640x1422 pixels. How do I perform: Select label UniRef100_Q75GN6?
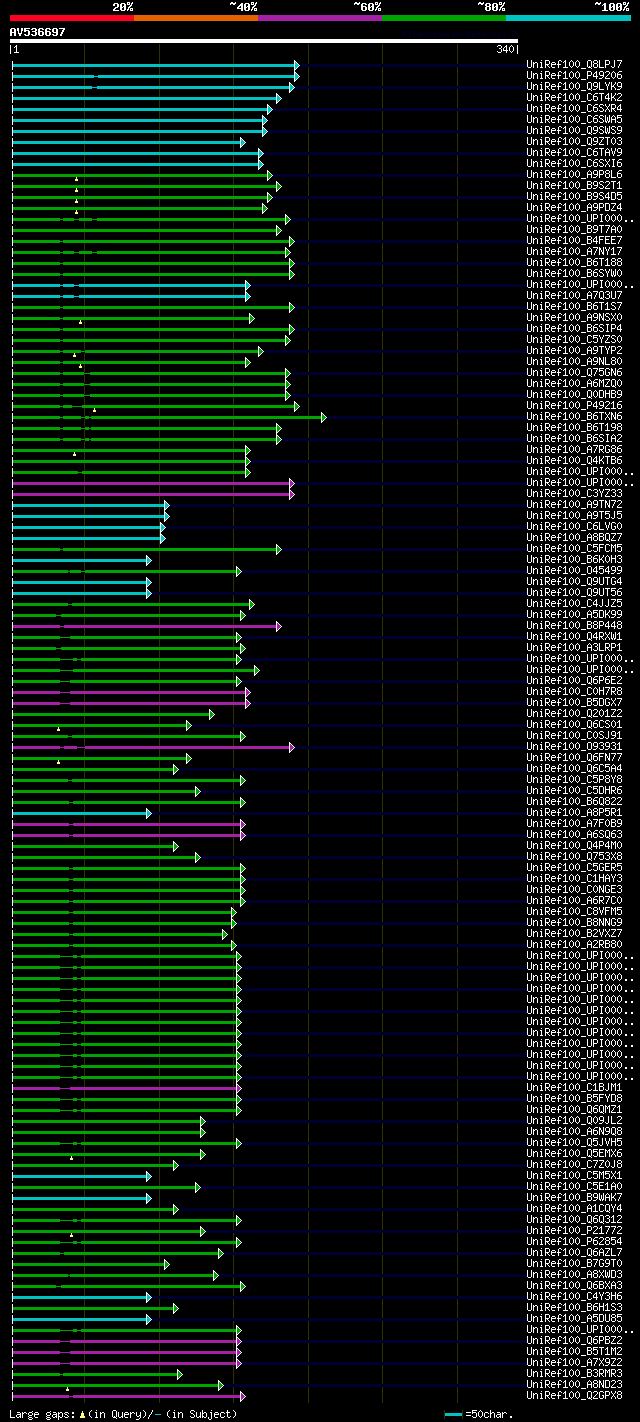[x=575, y=372]
